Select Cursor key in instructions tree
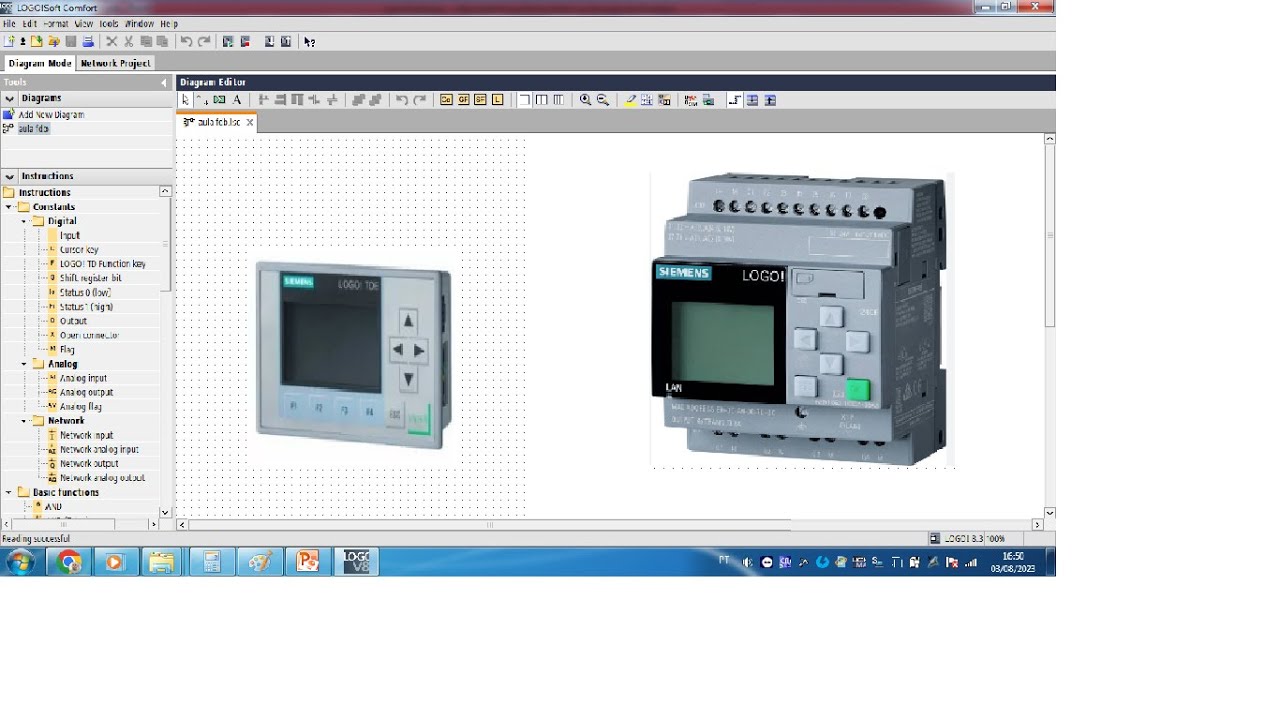This screenshot has width=1280, height=720. pyautogui.click(x=79, y=250)
